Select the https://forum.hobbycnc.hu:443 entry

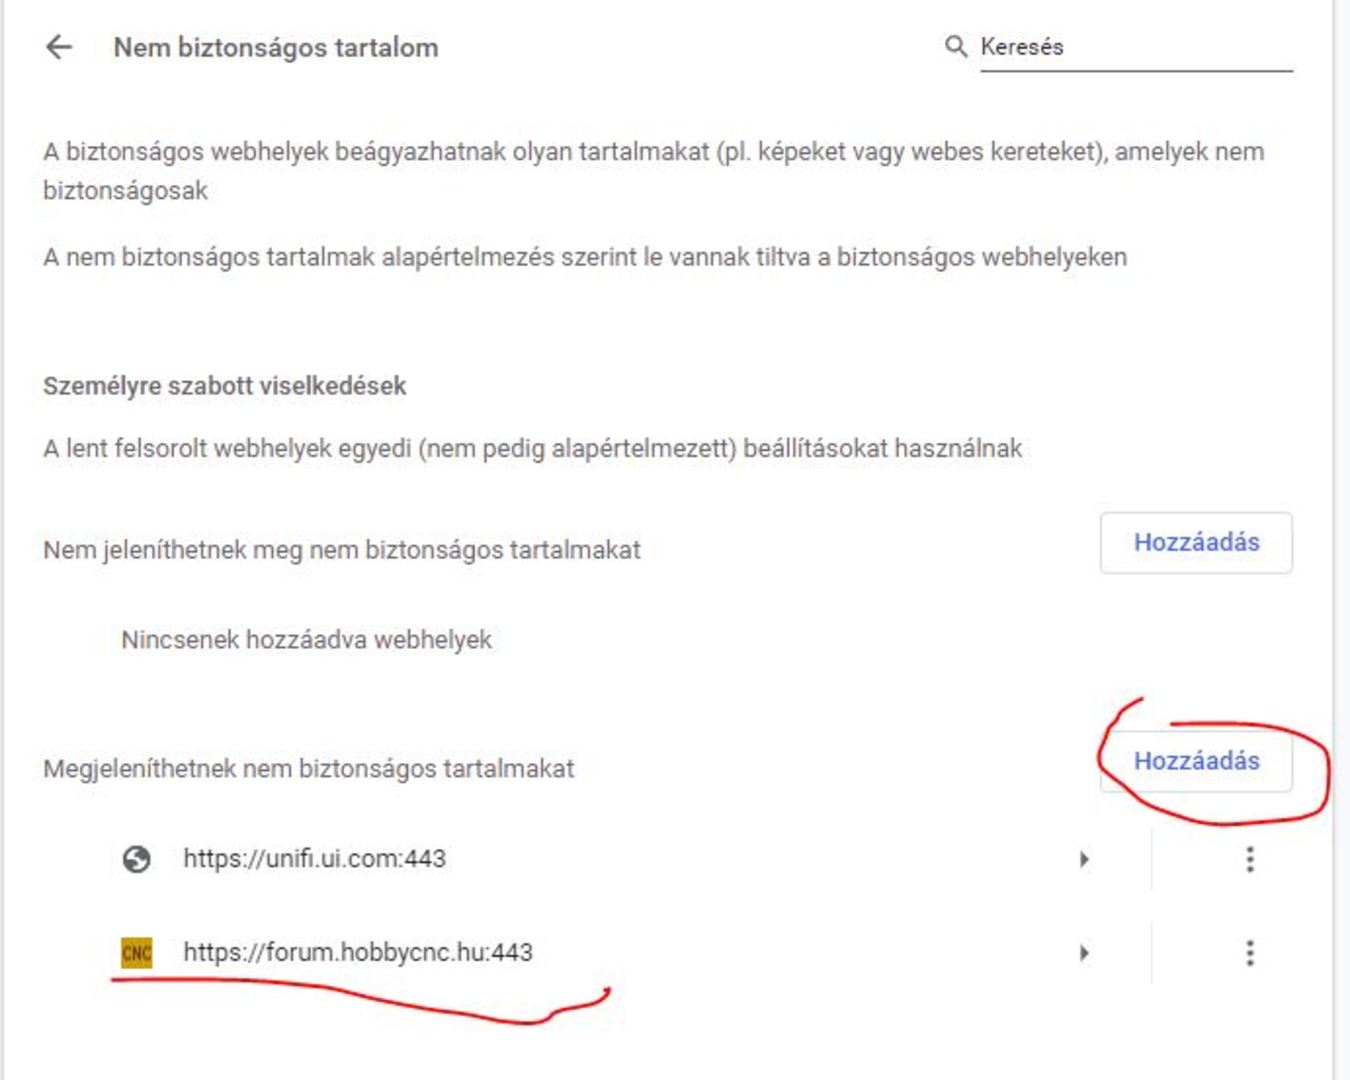point(357,952)
